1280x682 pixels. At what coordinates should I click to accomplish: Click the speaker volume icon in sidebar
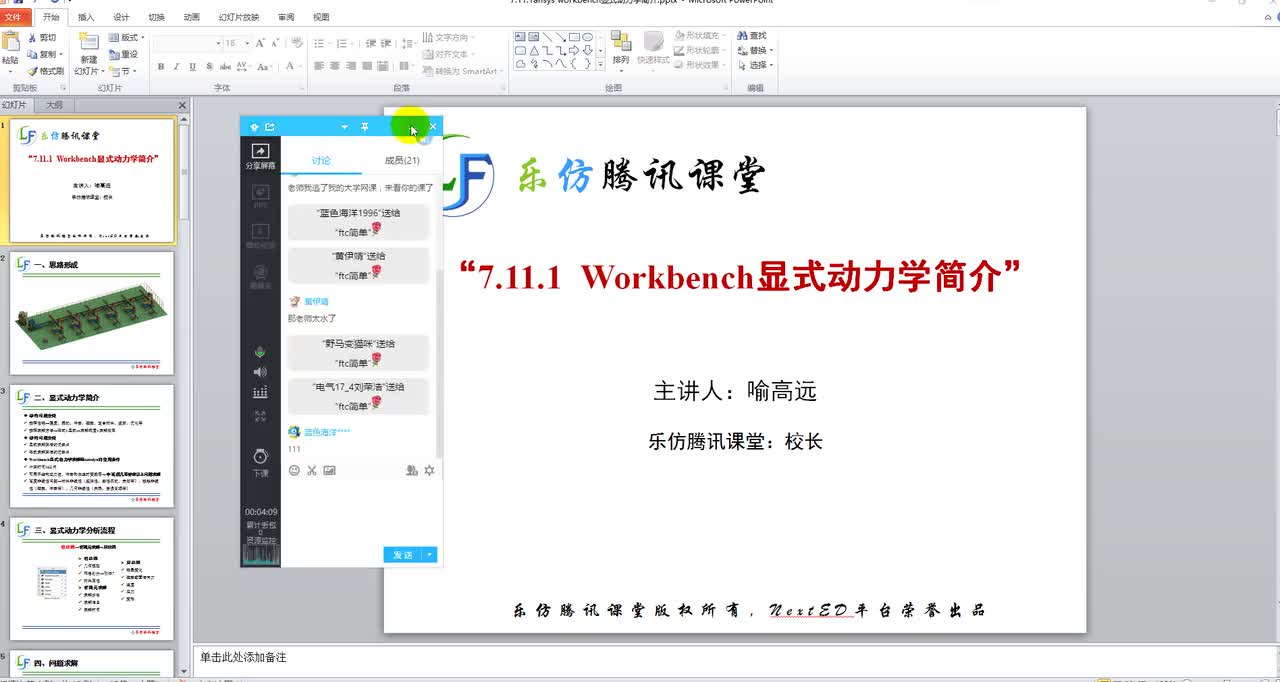[x=260, y=372]
